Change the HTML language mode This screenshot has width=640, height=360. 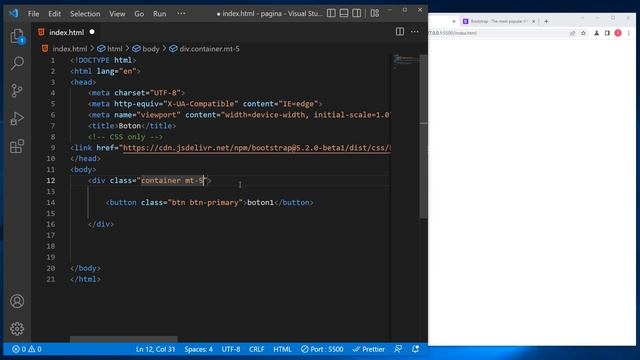click(282, 349)
